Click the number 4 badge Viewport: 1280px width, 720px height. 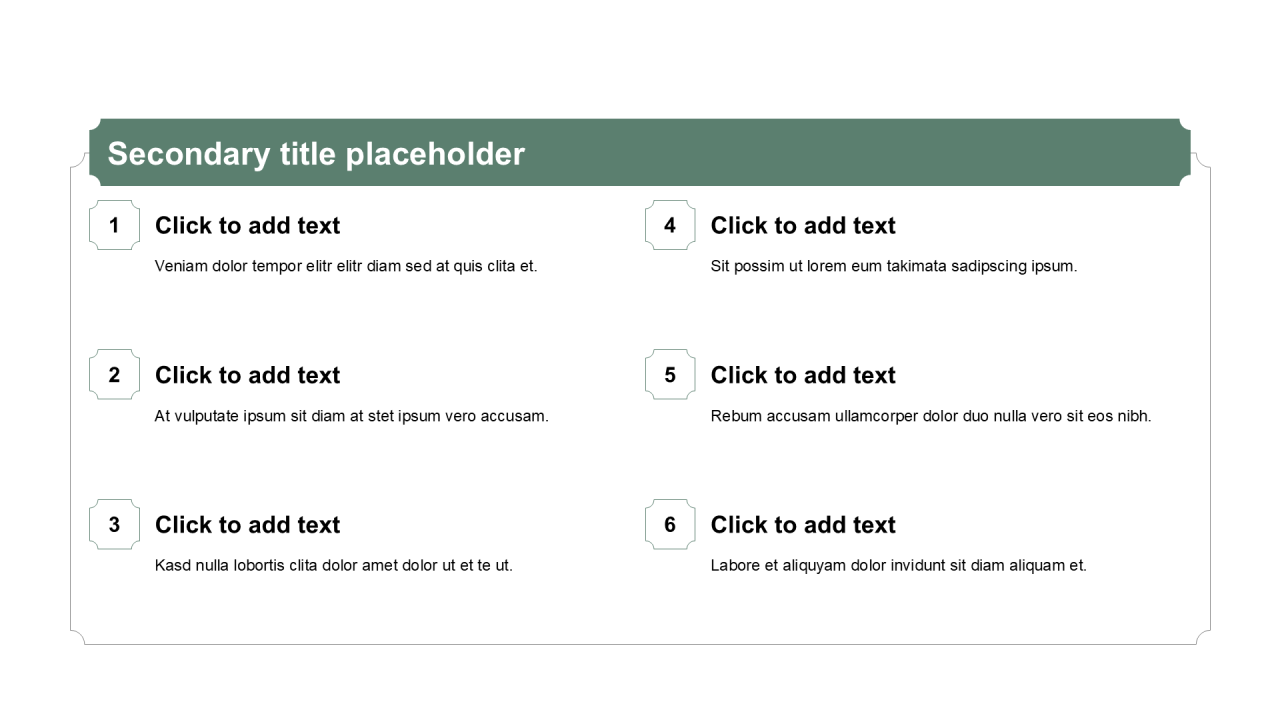pyautogui.click(x=670, y=225)
